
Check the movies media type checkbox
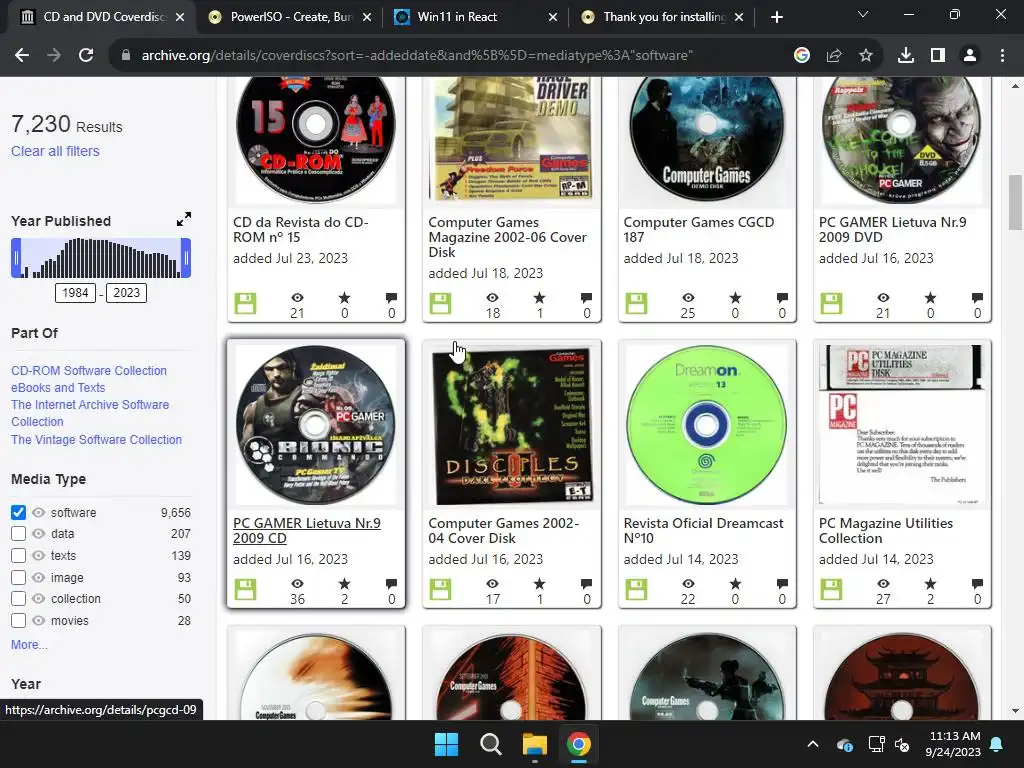tap(18, 620)
